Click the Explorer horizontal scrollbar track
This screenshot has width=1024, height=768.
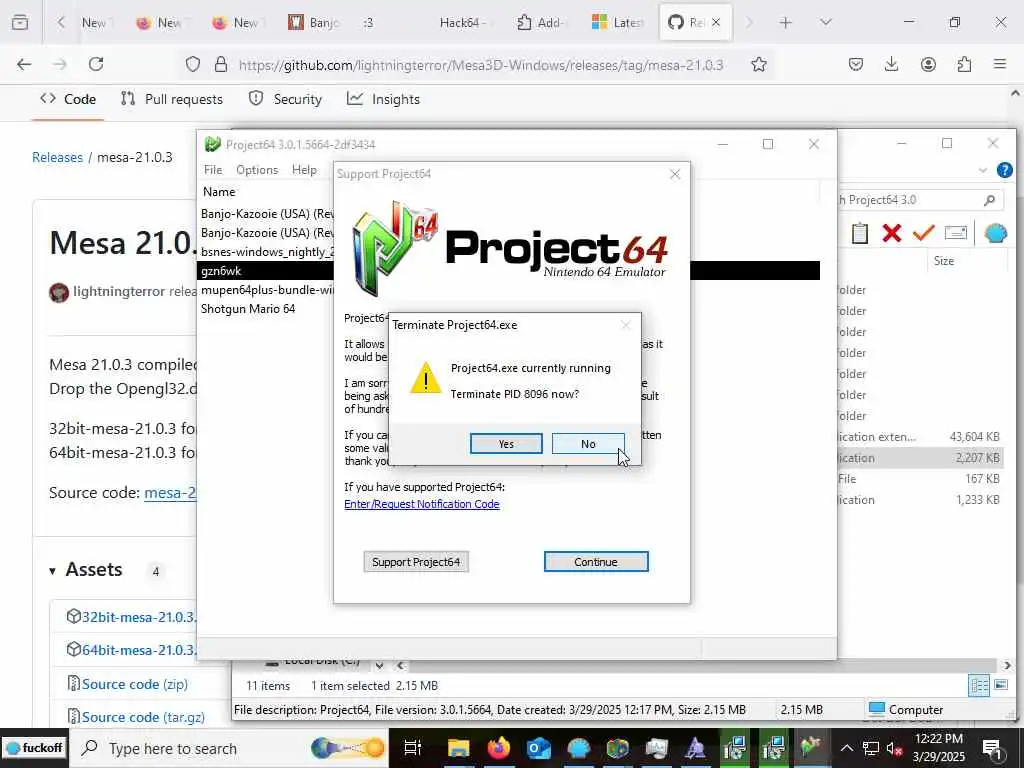pyautogui.click(x=705, y=665)
